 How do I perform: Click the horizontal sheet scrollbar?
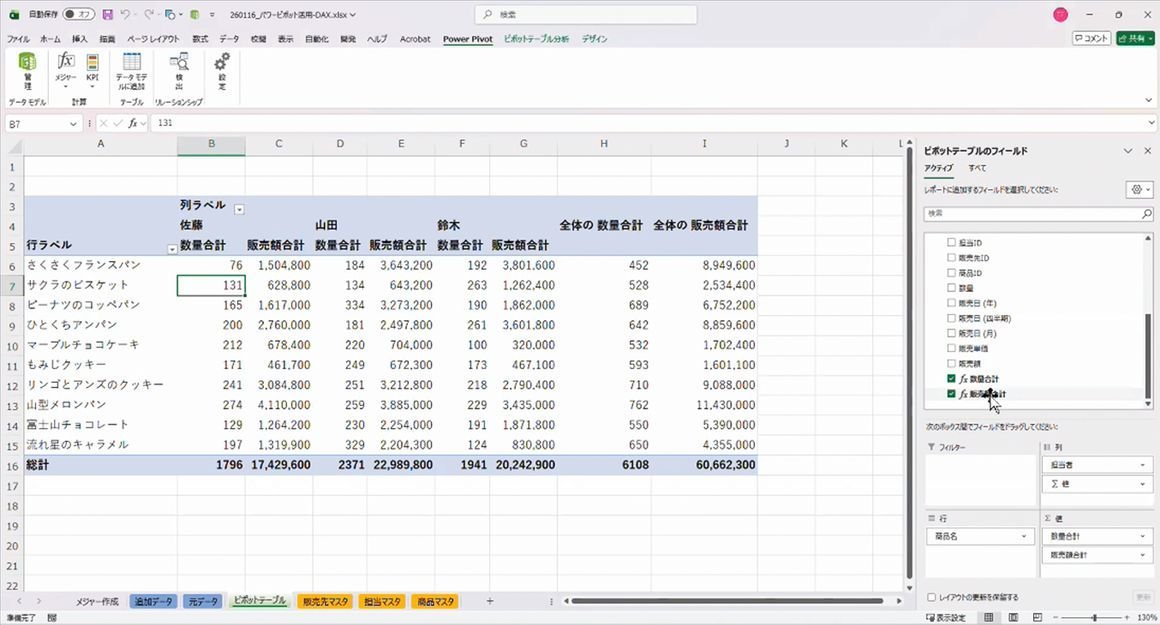click(728, 601)
